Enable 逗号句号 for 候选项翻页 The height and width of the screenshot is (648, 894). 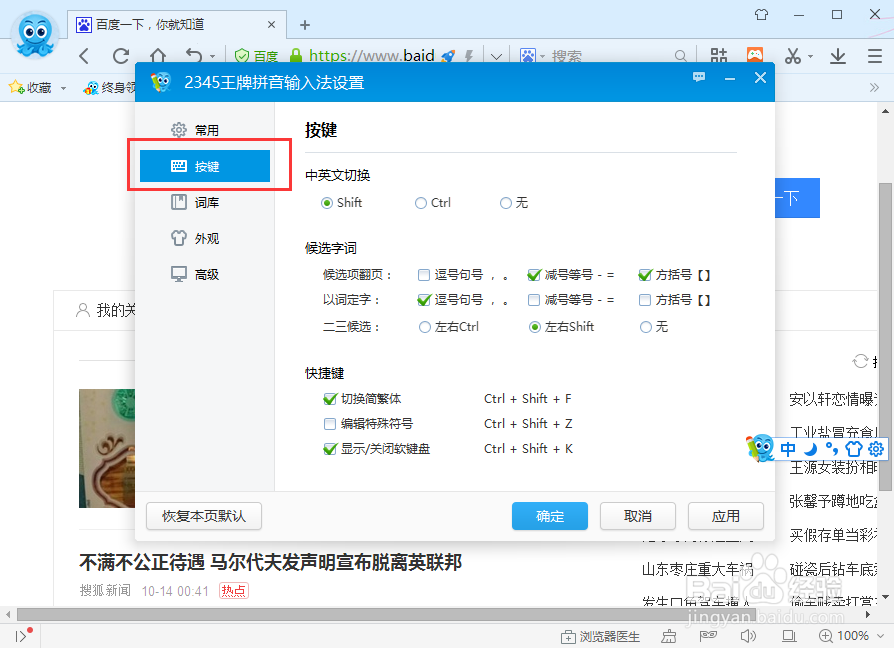tap(424, 275)
